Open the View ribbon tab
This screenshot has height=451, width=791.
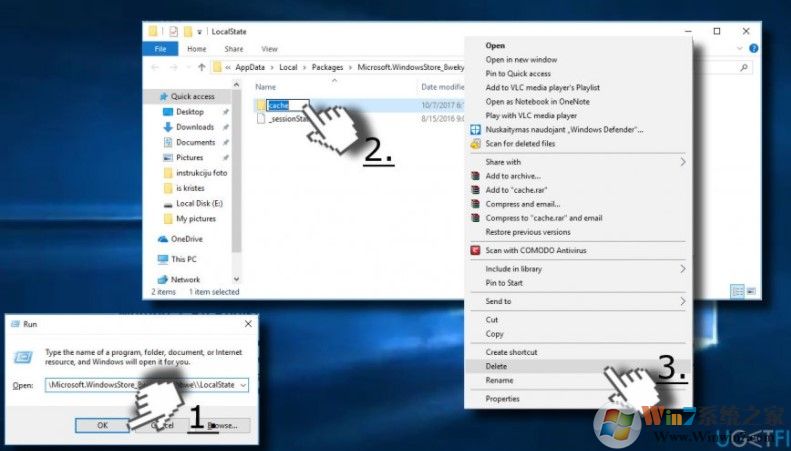tap(269, 49)
